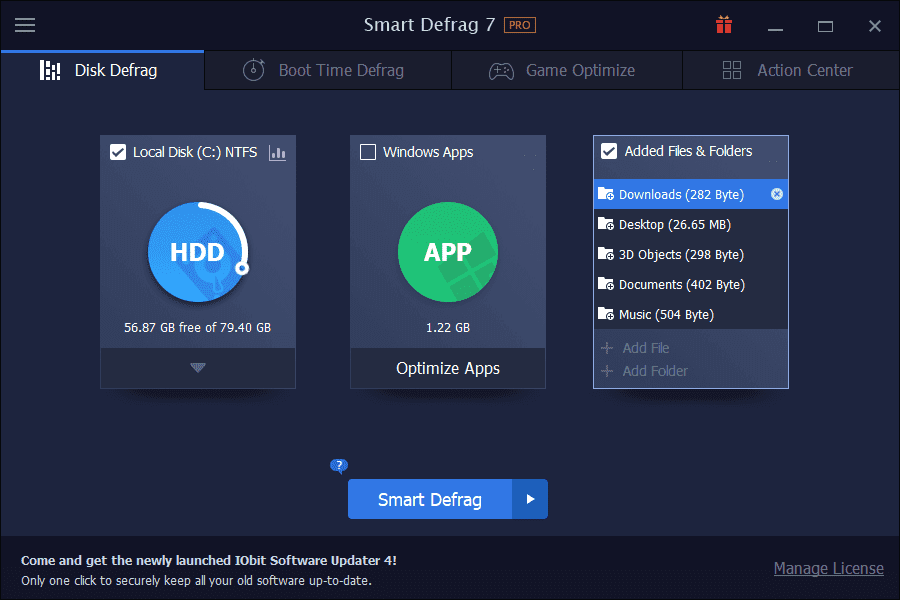Select 3D Objects (298 Byte) entry
The height and width of the screenshot is (600, 900).
click(x=690, y=254)
